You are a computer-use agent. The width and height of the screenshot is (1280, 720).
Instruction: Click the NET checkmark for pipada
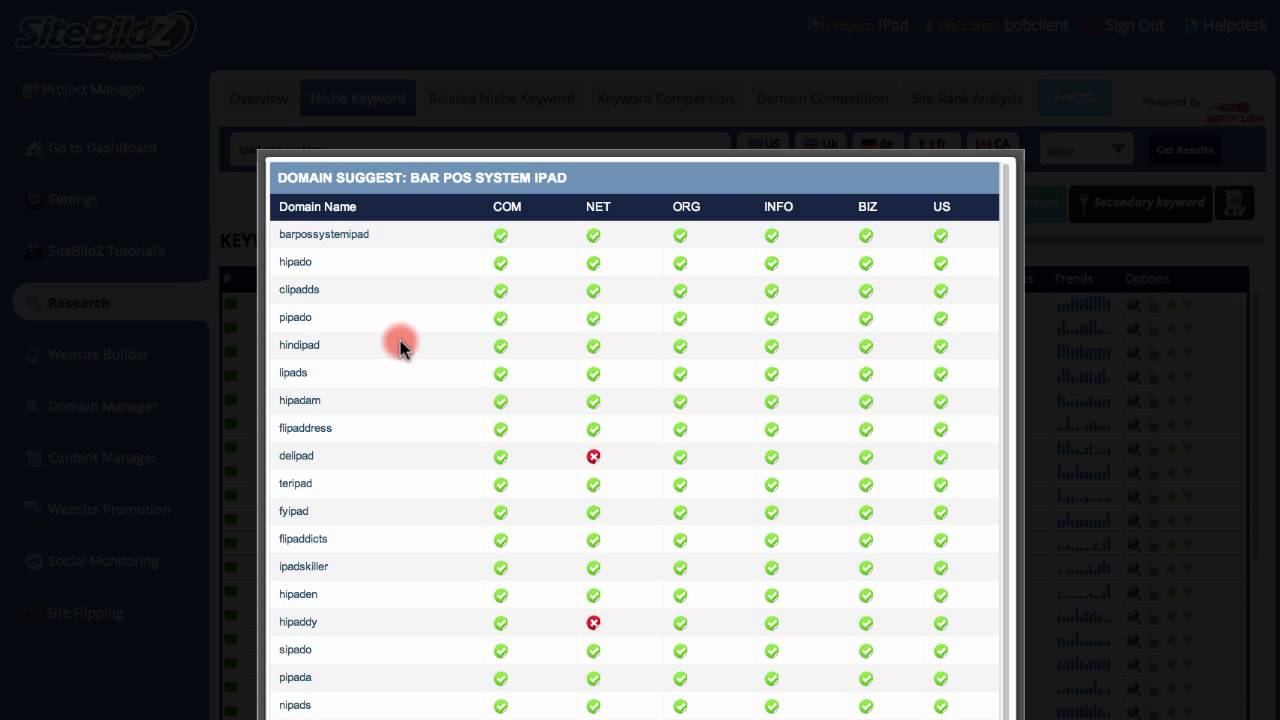click(x=594, y=679)
